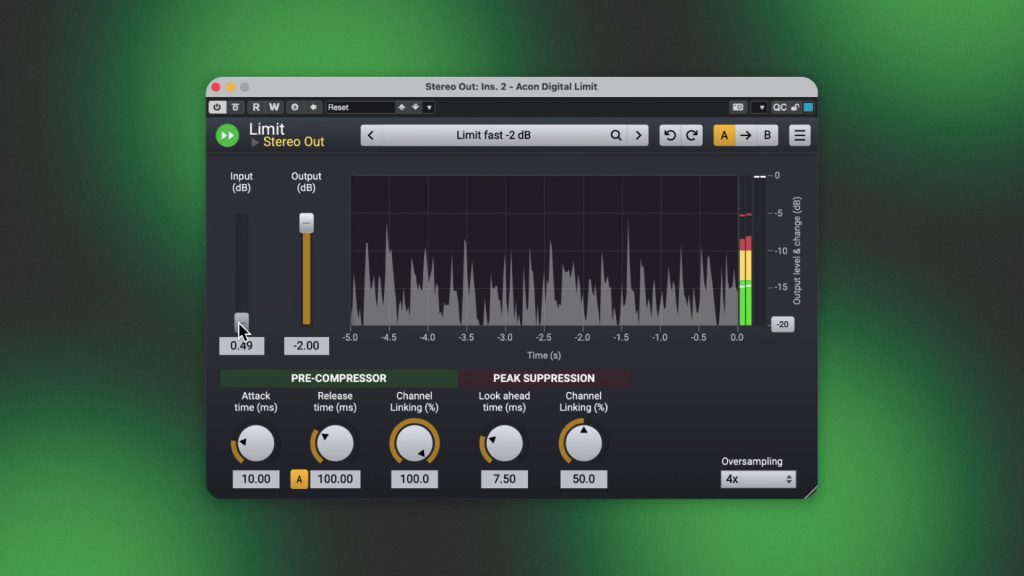Image resolution: width=1024 pixels, height=576 pixels.
Task: Go to the previous preset
Action: coord(371,135)
